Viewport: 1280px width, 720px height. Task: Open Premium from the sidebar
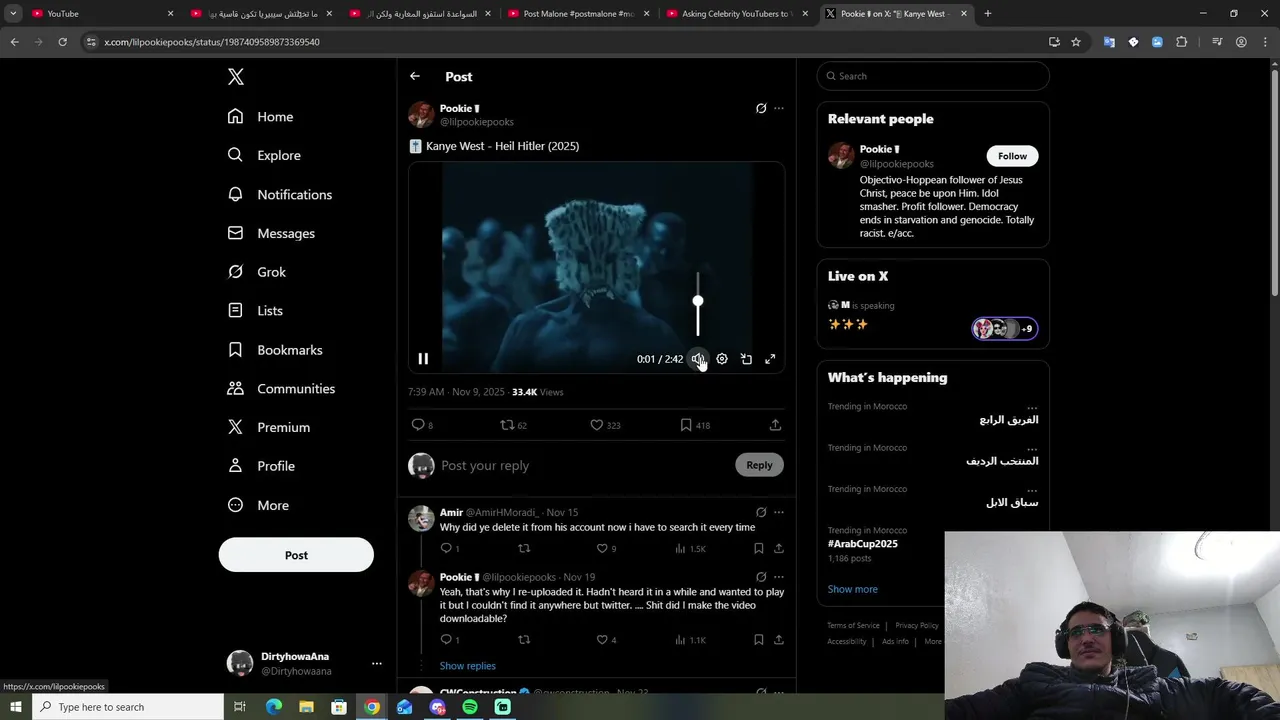(269, 427)
